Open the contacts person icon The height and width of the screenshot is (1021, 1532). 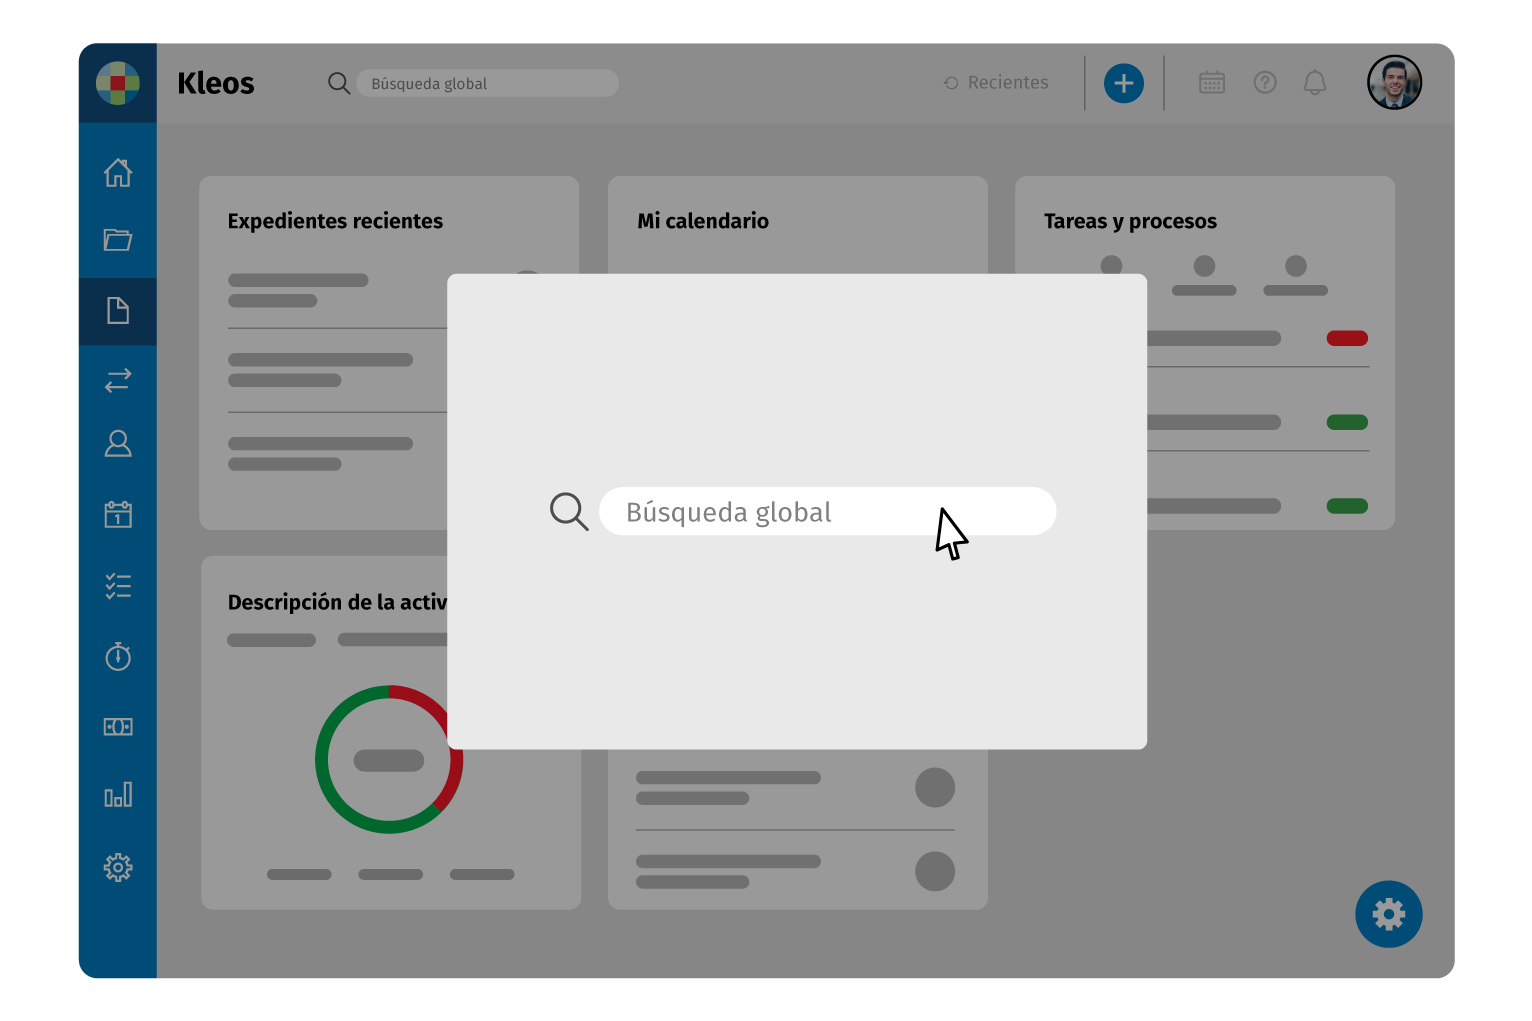(118, 444)
